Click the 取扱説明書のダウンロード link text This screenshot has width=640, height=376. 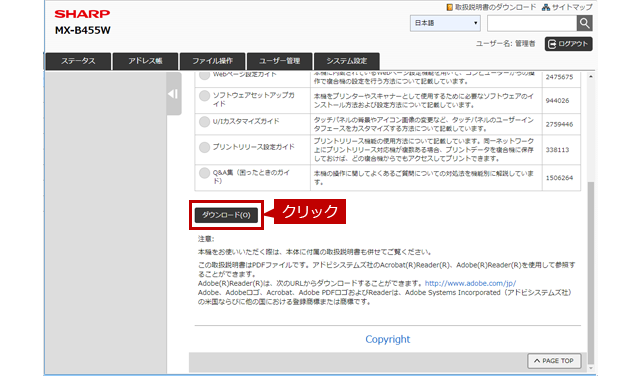click(496, 7)
